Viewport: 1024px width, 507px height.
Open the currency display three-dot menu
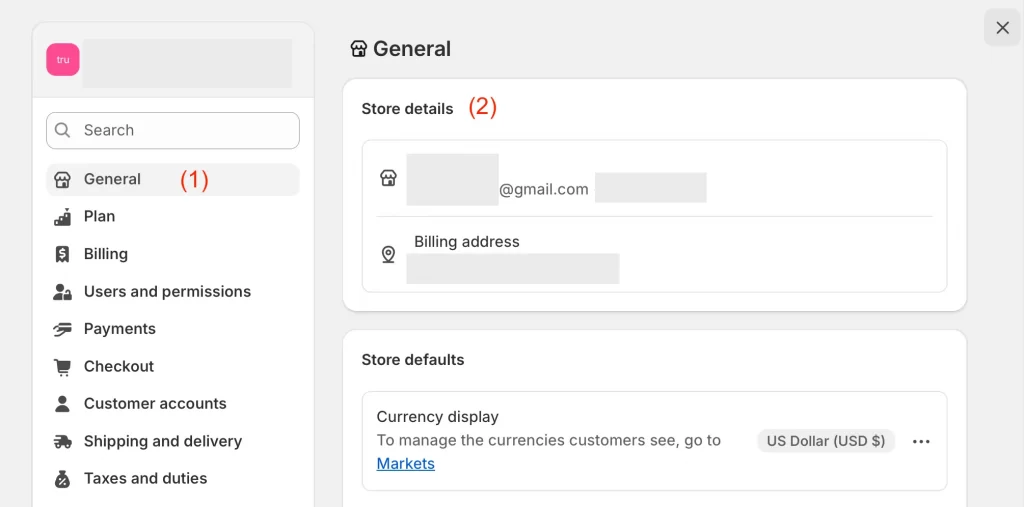(x=921, y=442)
